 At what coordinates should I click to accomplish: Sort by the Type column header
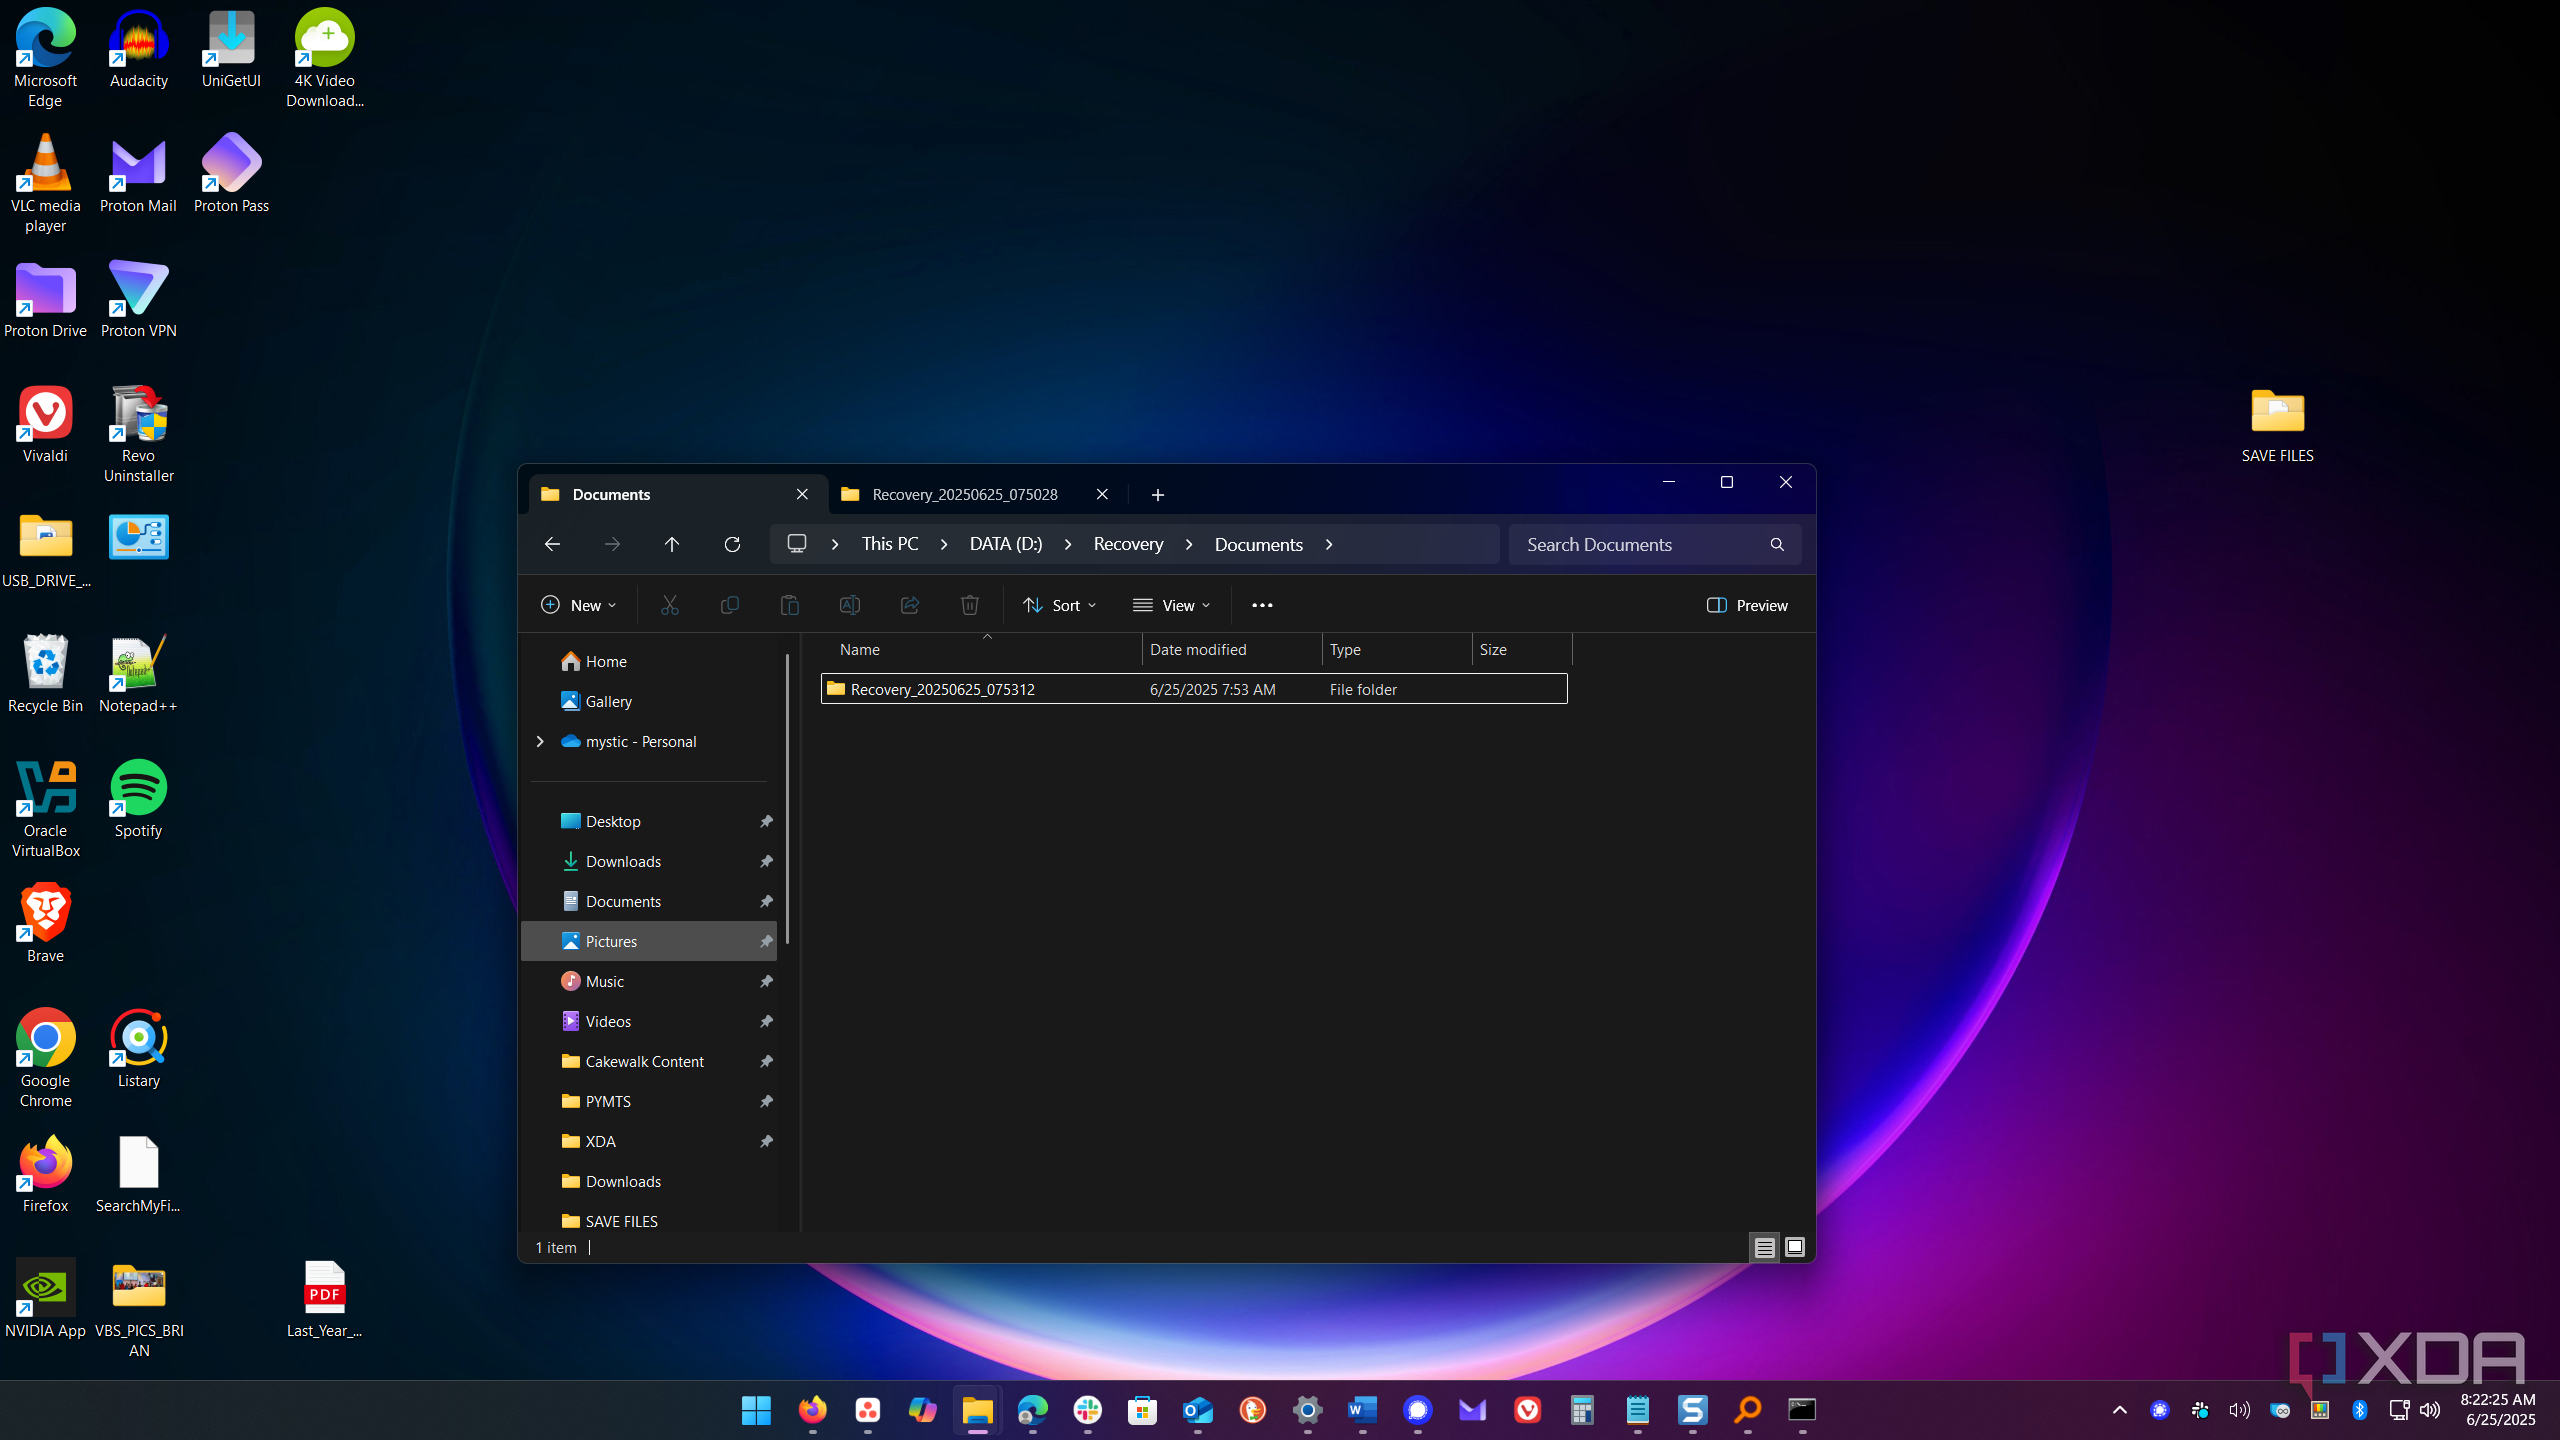[1397, 649]
